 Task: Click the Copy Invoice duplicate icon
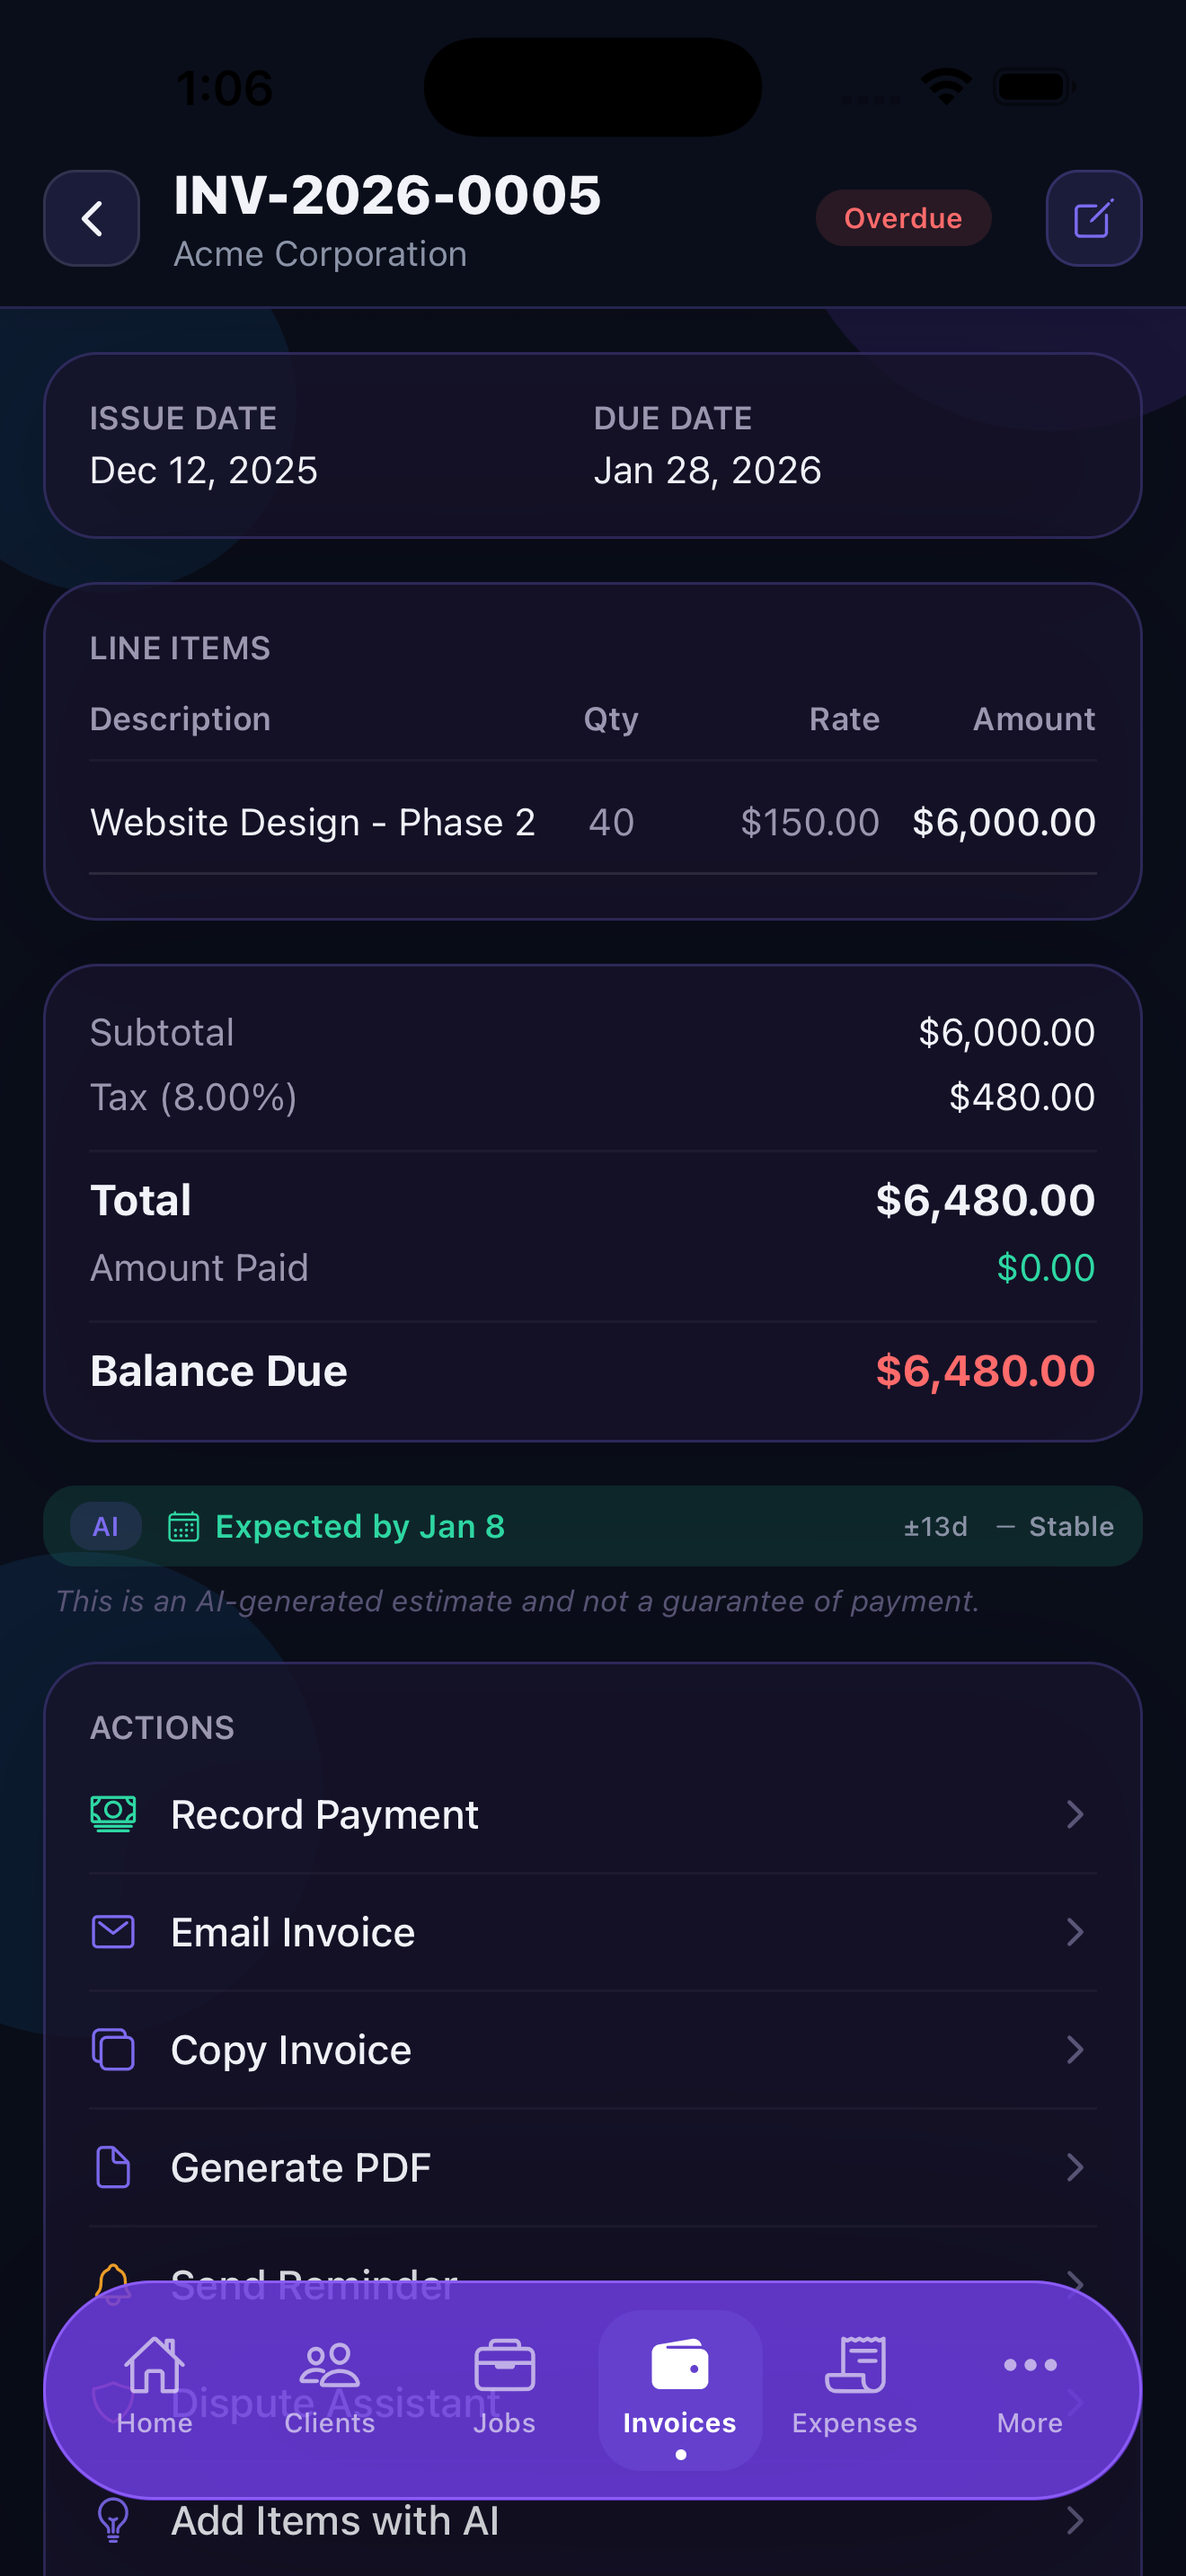tap(112, 2048)
